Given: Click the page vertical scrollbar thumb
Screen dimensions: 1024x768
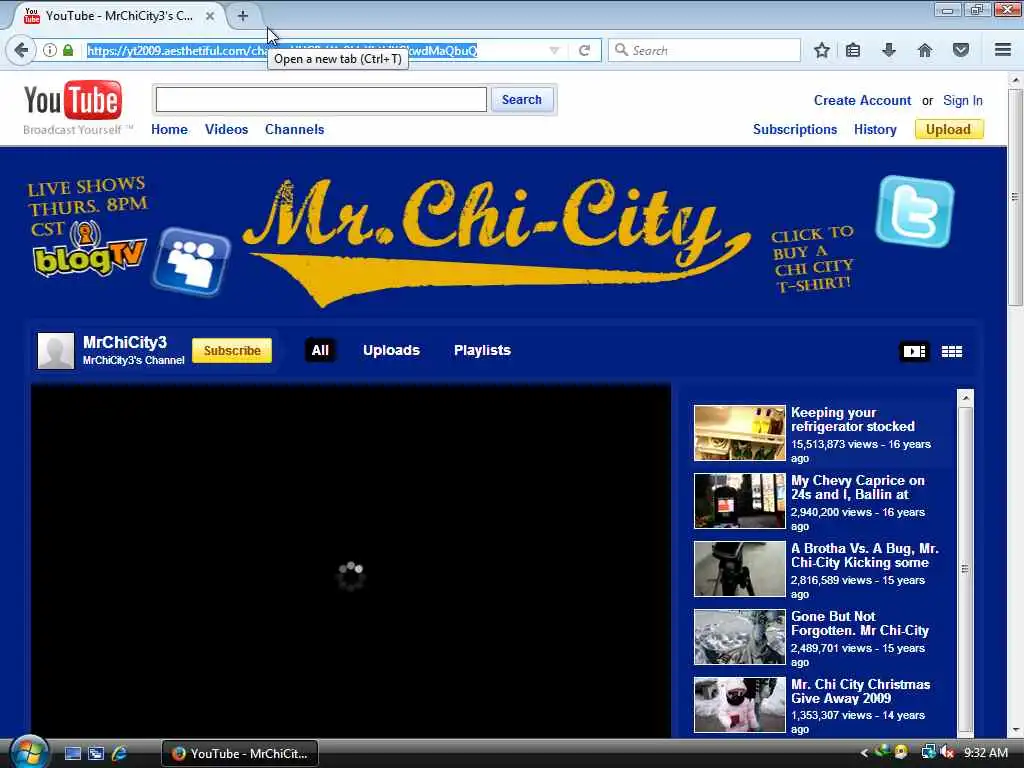Looking at the screenshot, I should [x=1015, y=197].
